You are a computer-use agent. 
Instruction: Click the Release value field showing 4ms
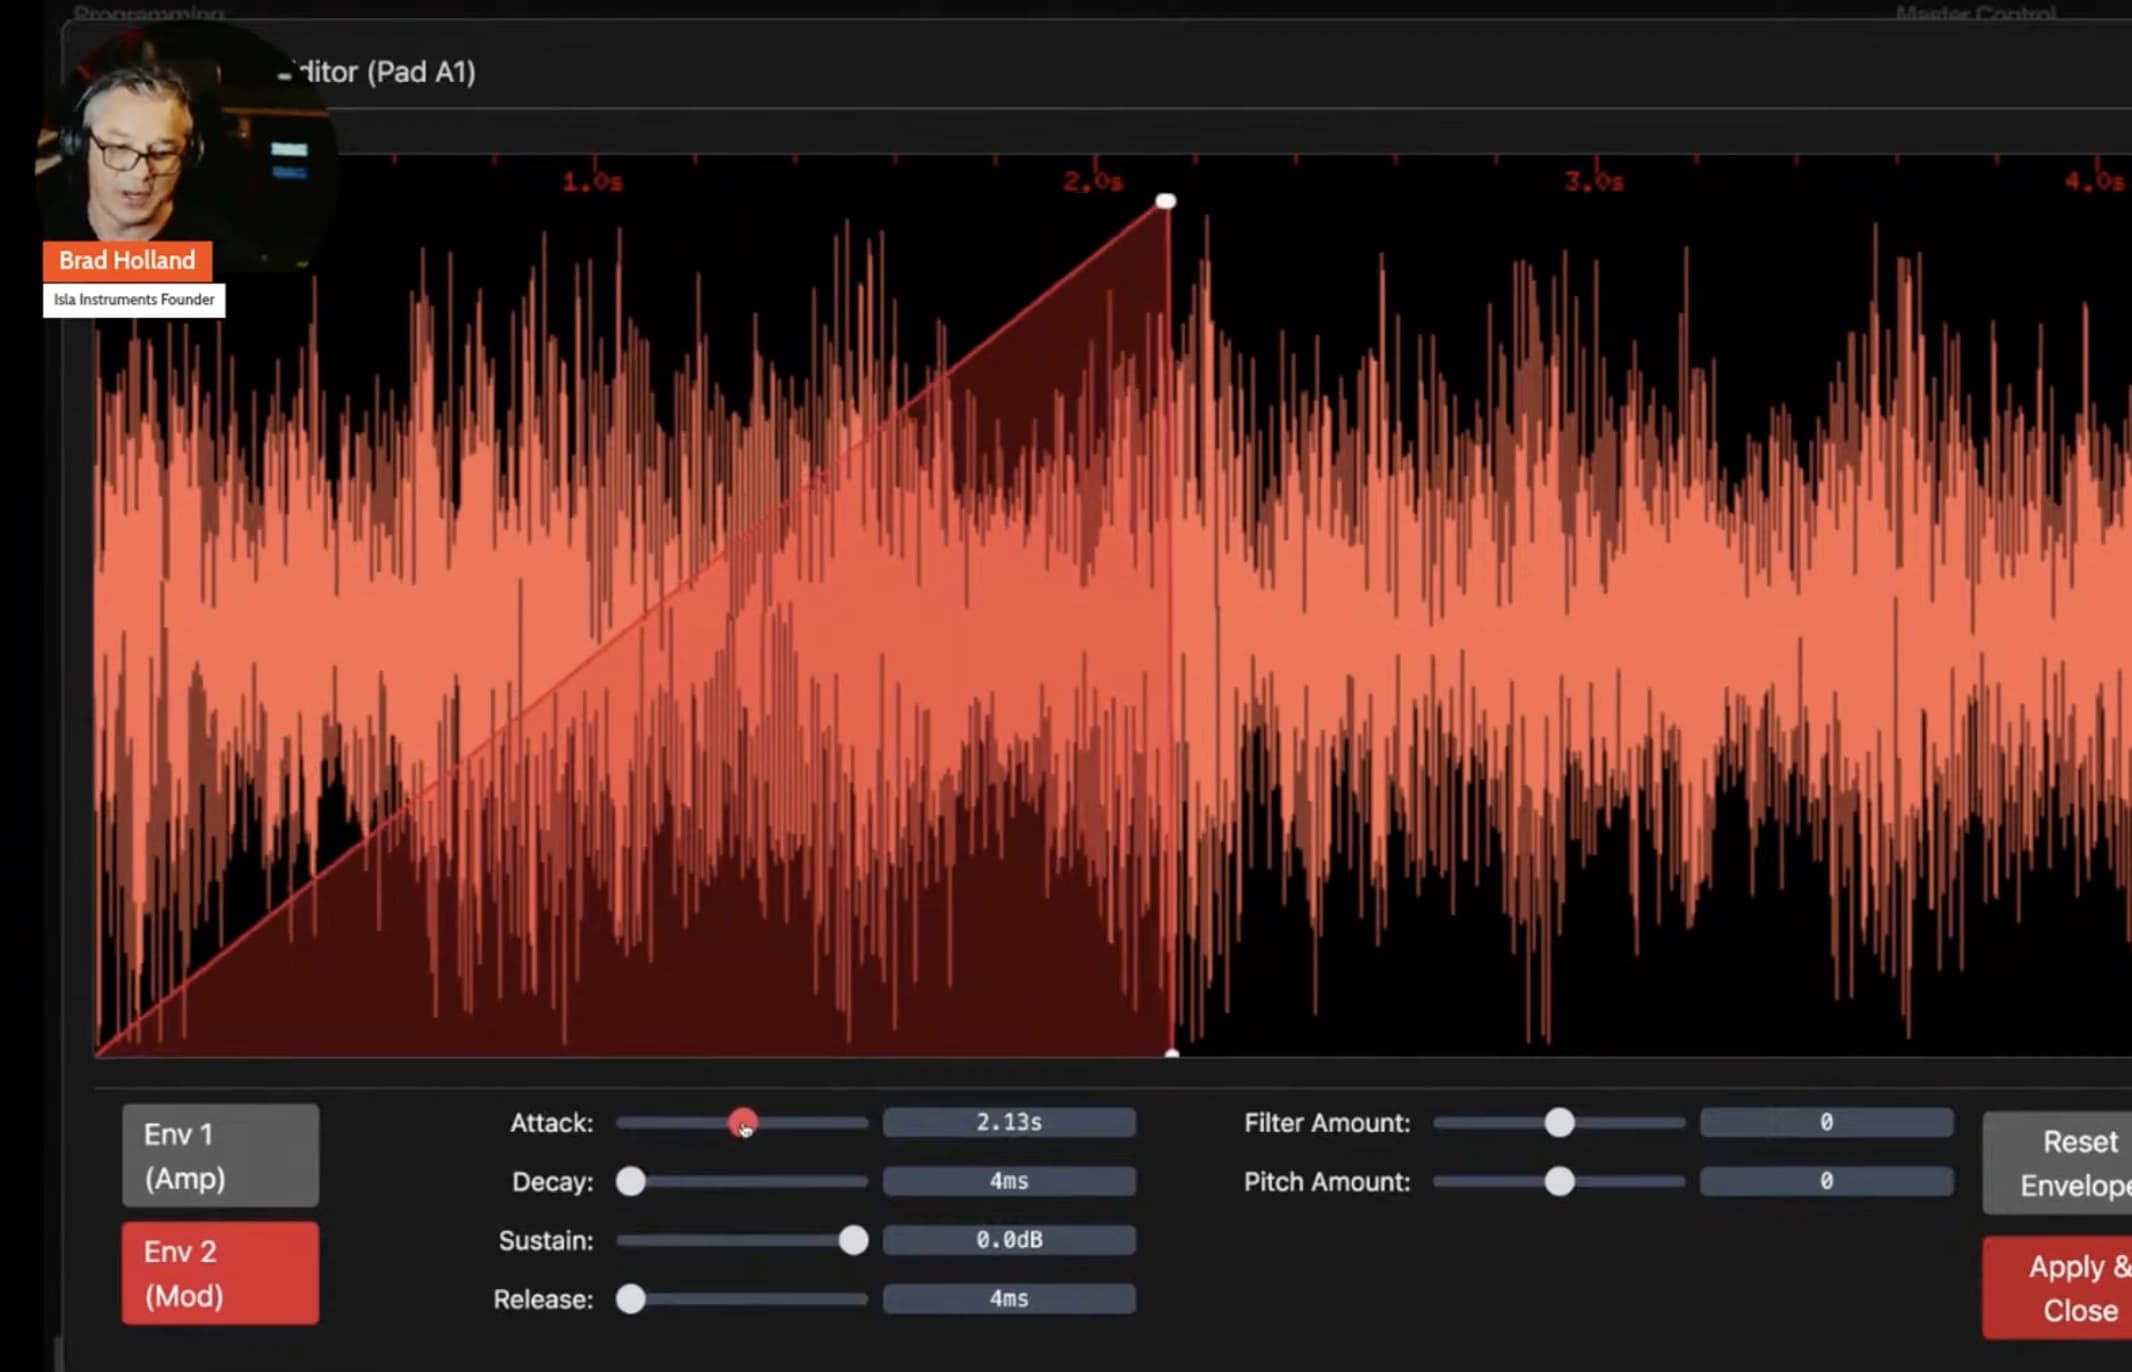[x=1009, y=1299]
